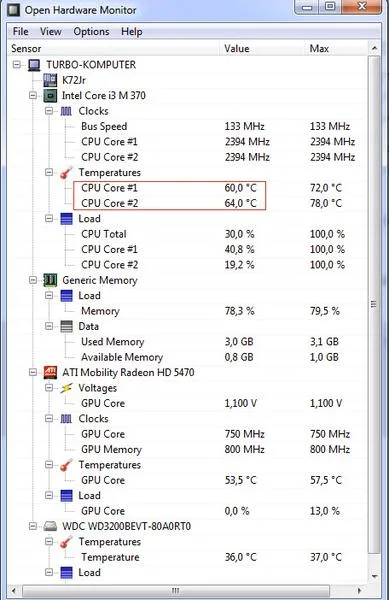389x600 pixels.
Task: Collapse the CPU Clocks group
Action: [49, 111]
